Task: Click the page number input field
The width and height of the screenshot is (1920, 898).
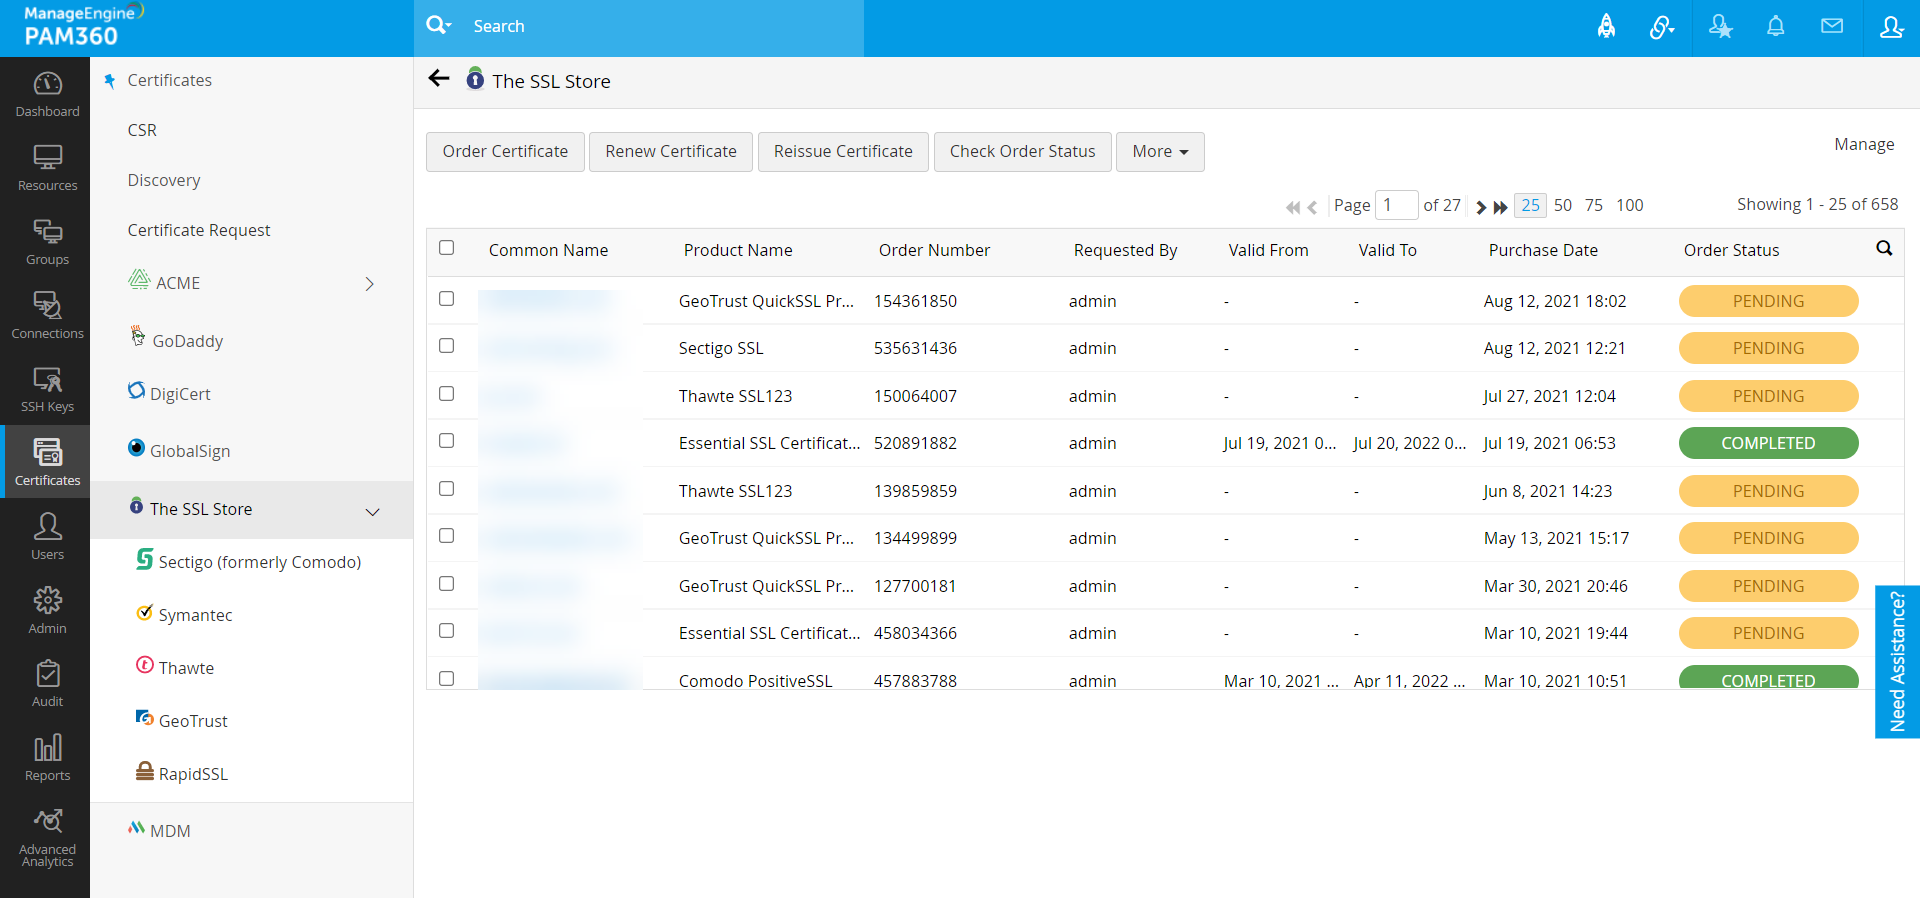Action: (1396, 205)
